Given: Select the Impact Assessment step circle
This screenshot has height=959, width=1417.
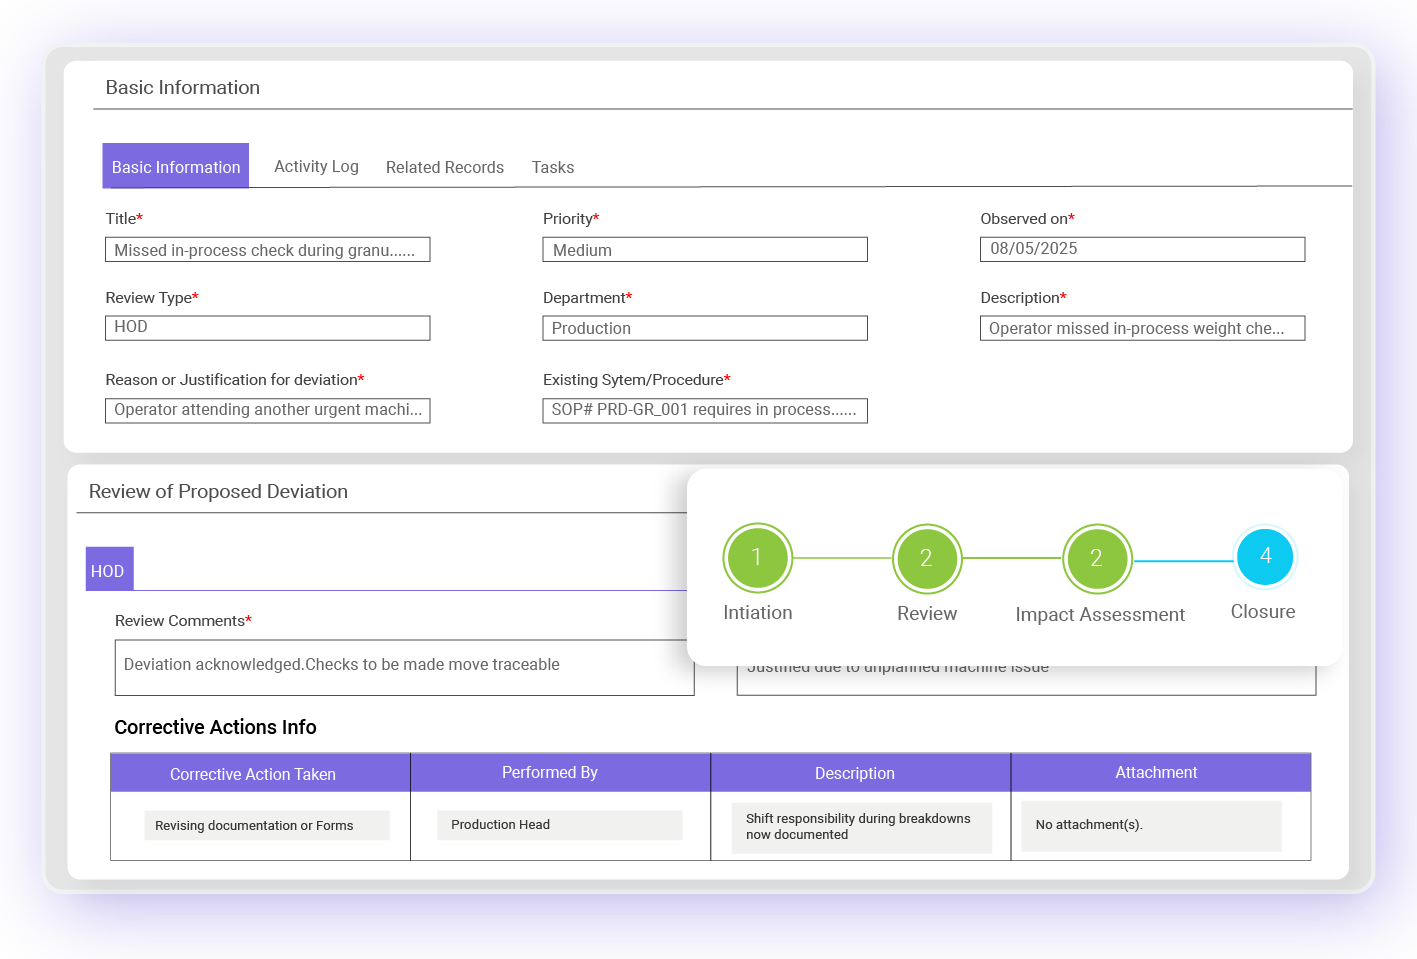Looking at the screenshot, I should 1097,558.
